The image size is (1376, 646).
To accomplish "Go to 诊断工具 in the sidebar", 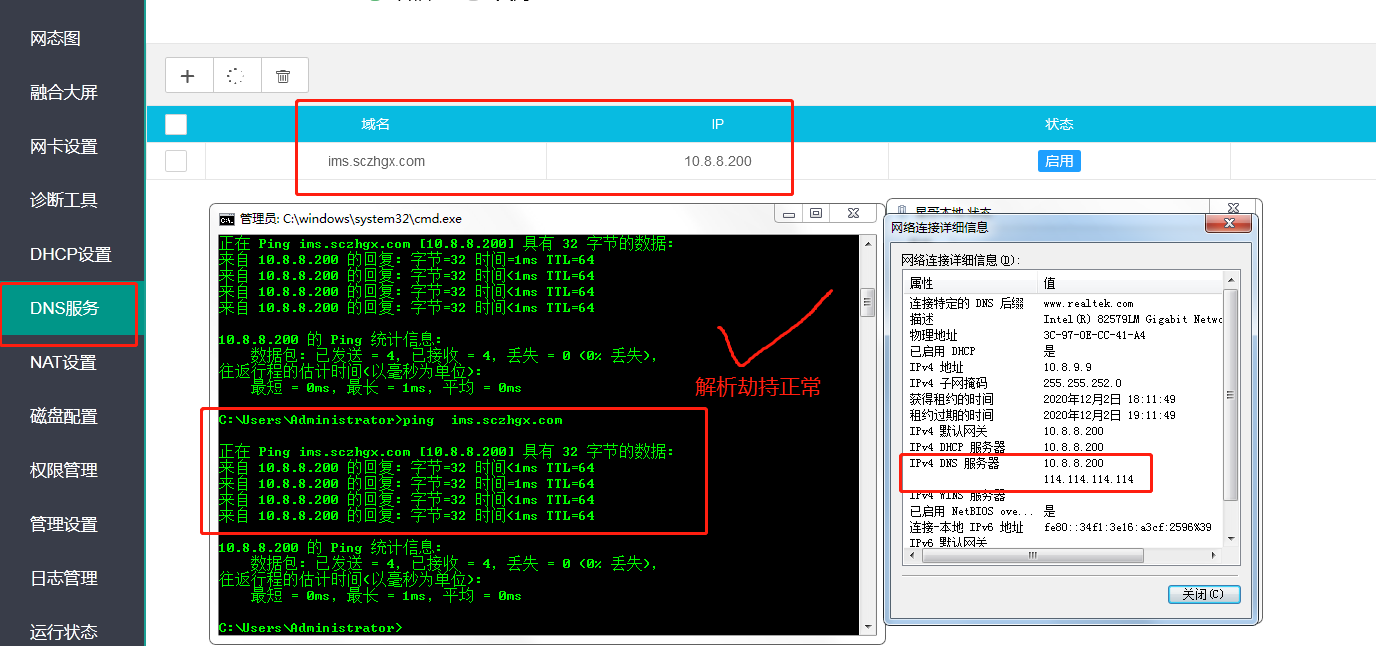I will (x=64, y=200).
